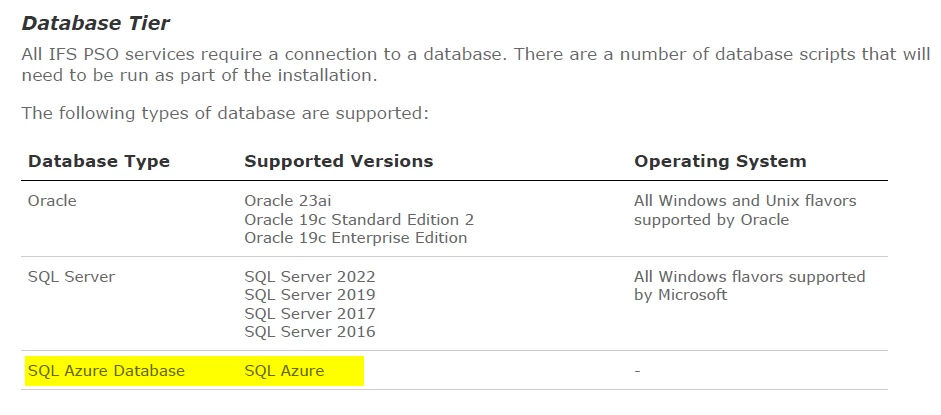This screenshot has height=415, width=941.
Task: Click the Operating System column header
Action: click(720, 161)
